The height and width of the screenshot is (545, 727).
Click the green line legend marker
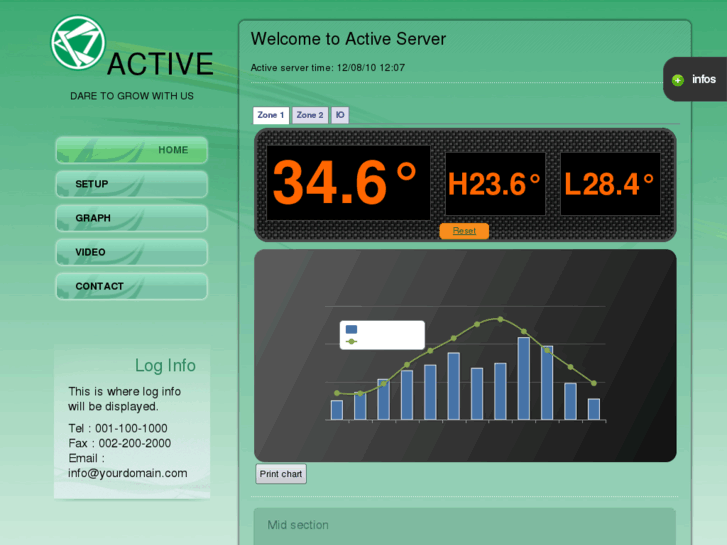click(351, 341)
